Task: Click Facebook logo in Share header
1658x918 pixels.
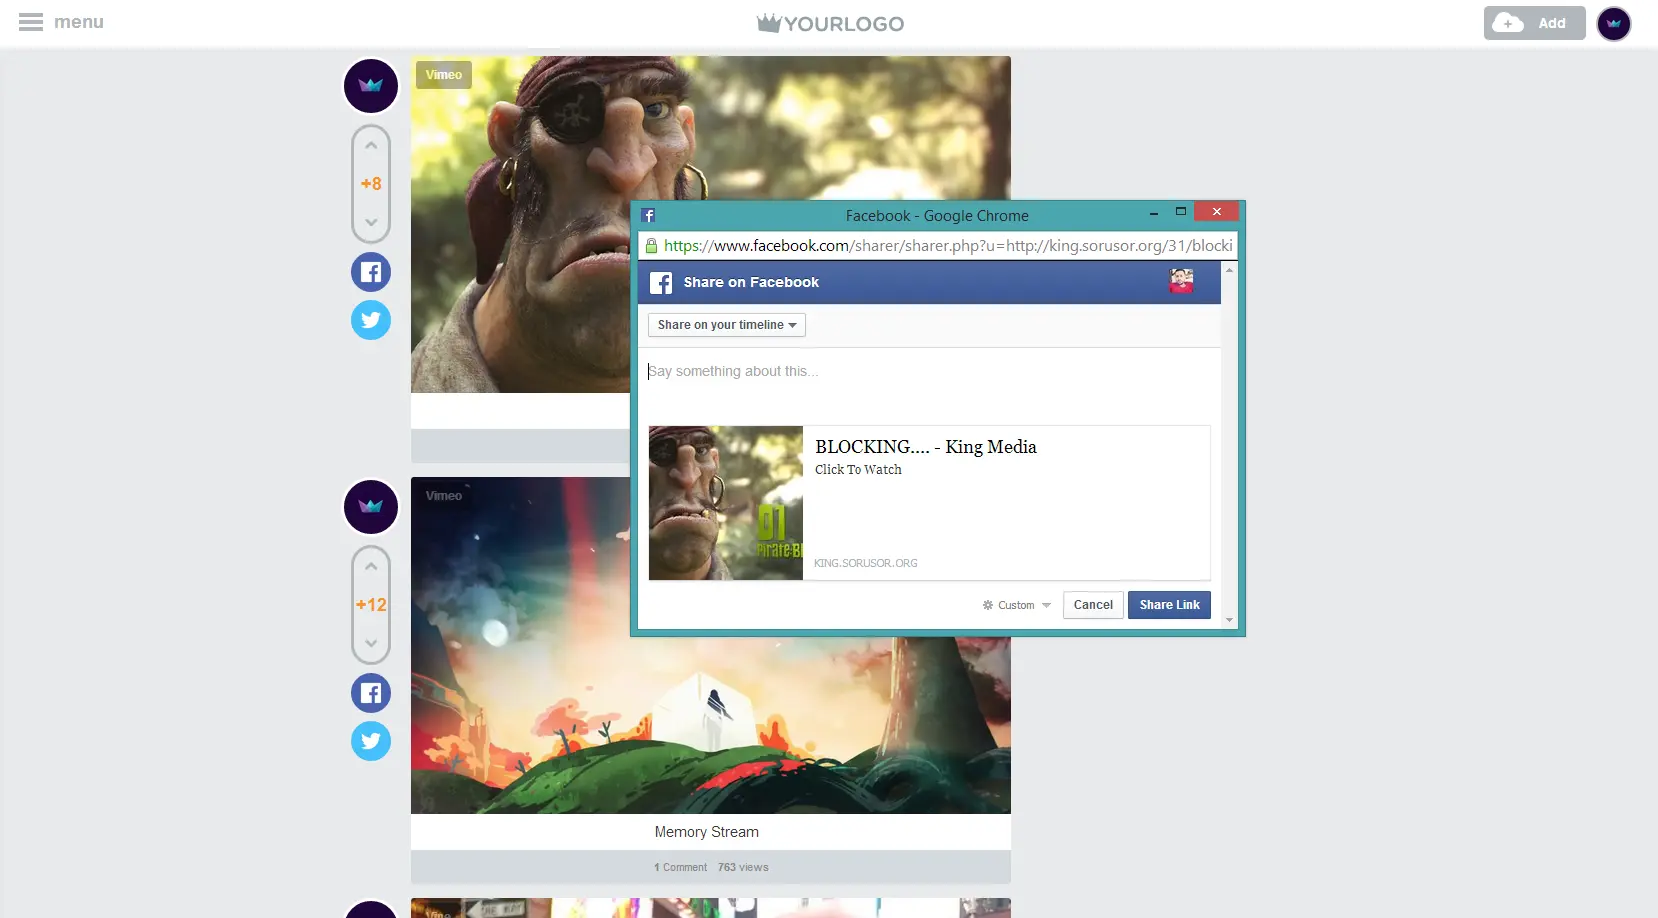Action: tap(661, 283)
